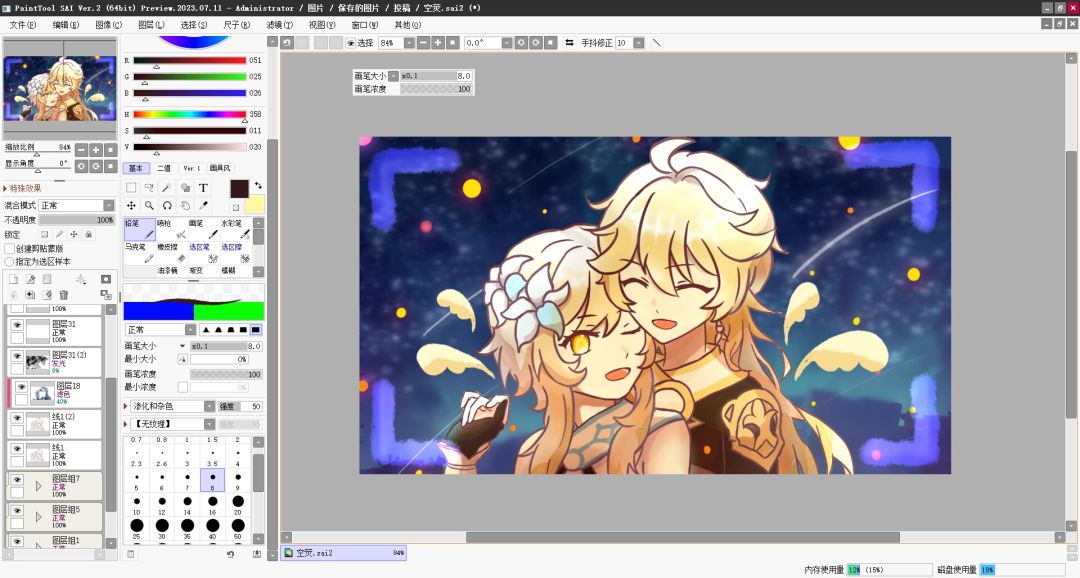Select the eyedropper color picker tool
The width and height of the screenshot is (1080, 578).
[x=203, y=205]
